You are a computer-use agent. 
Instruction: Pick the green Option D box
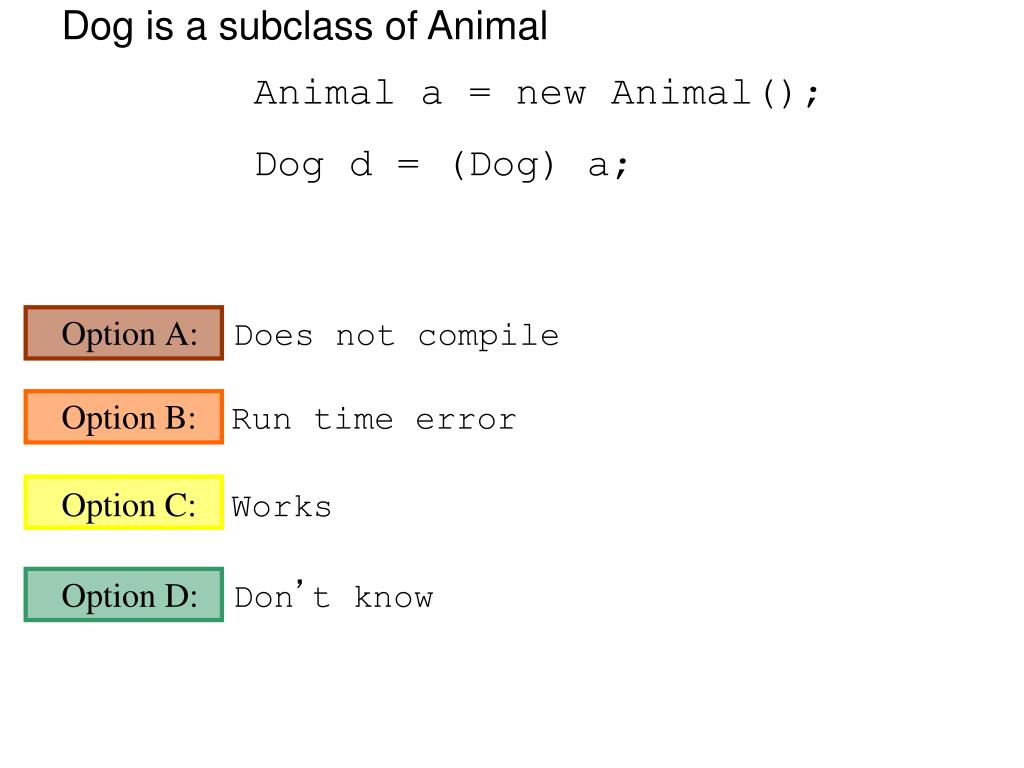[x=123, y=595]
